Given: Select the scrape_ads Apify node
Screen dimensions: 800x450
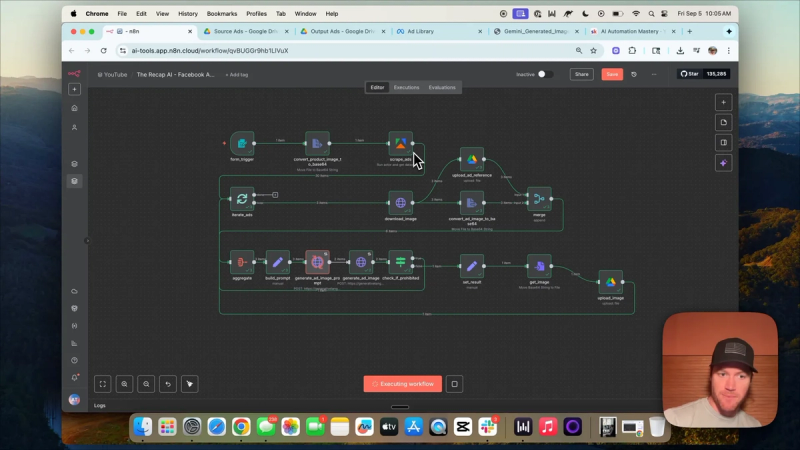Looking at the screenshot, I should tap(401, 143).
